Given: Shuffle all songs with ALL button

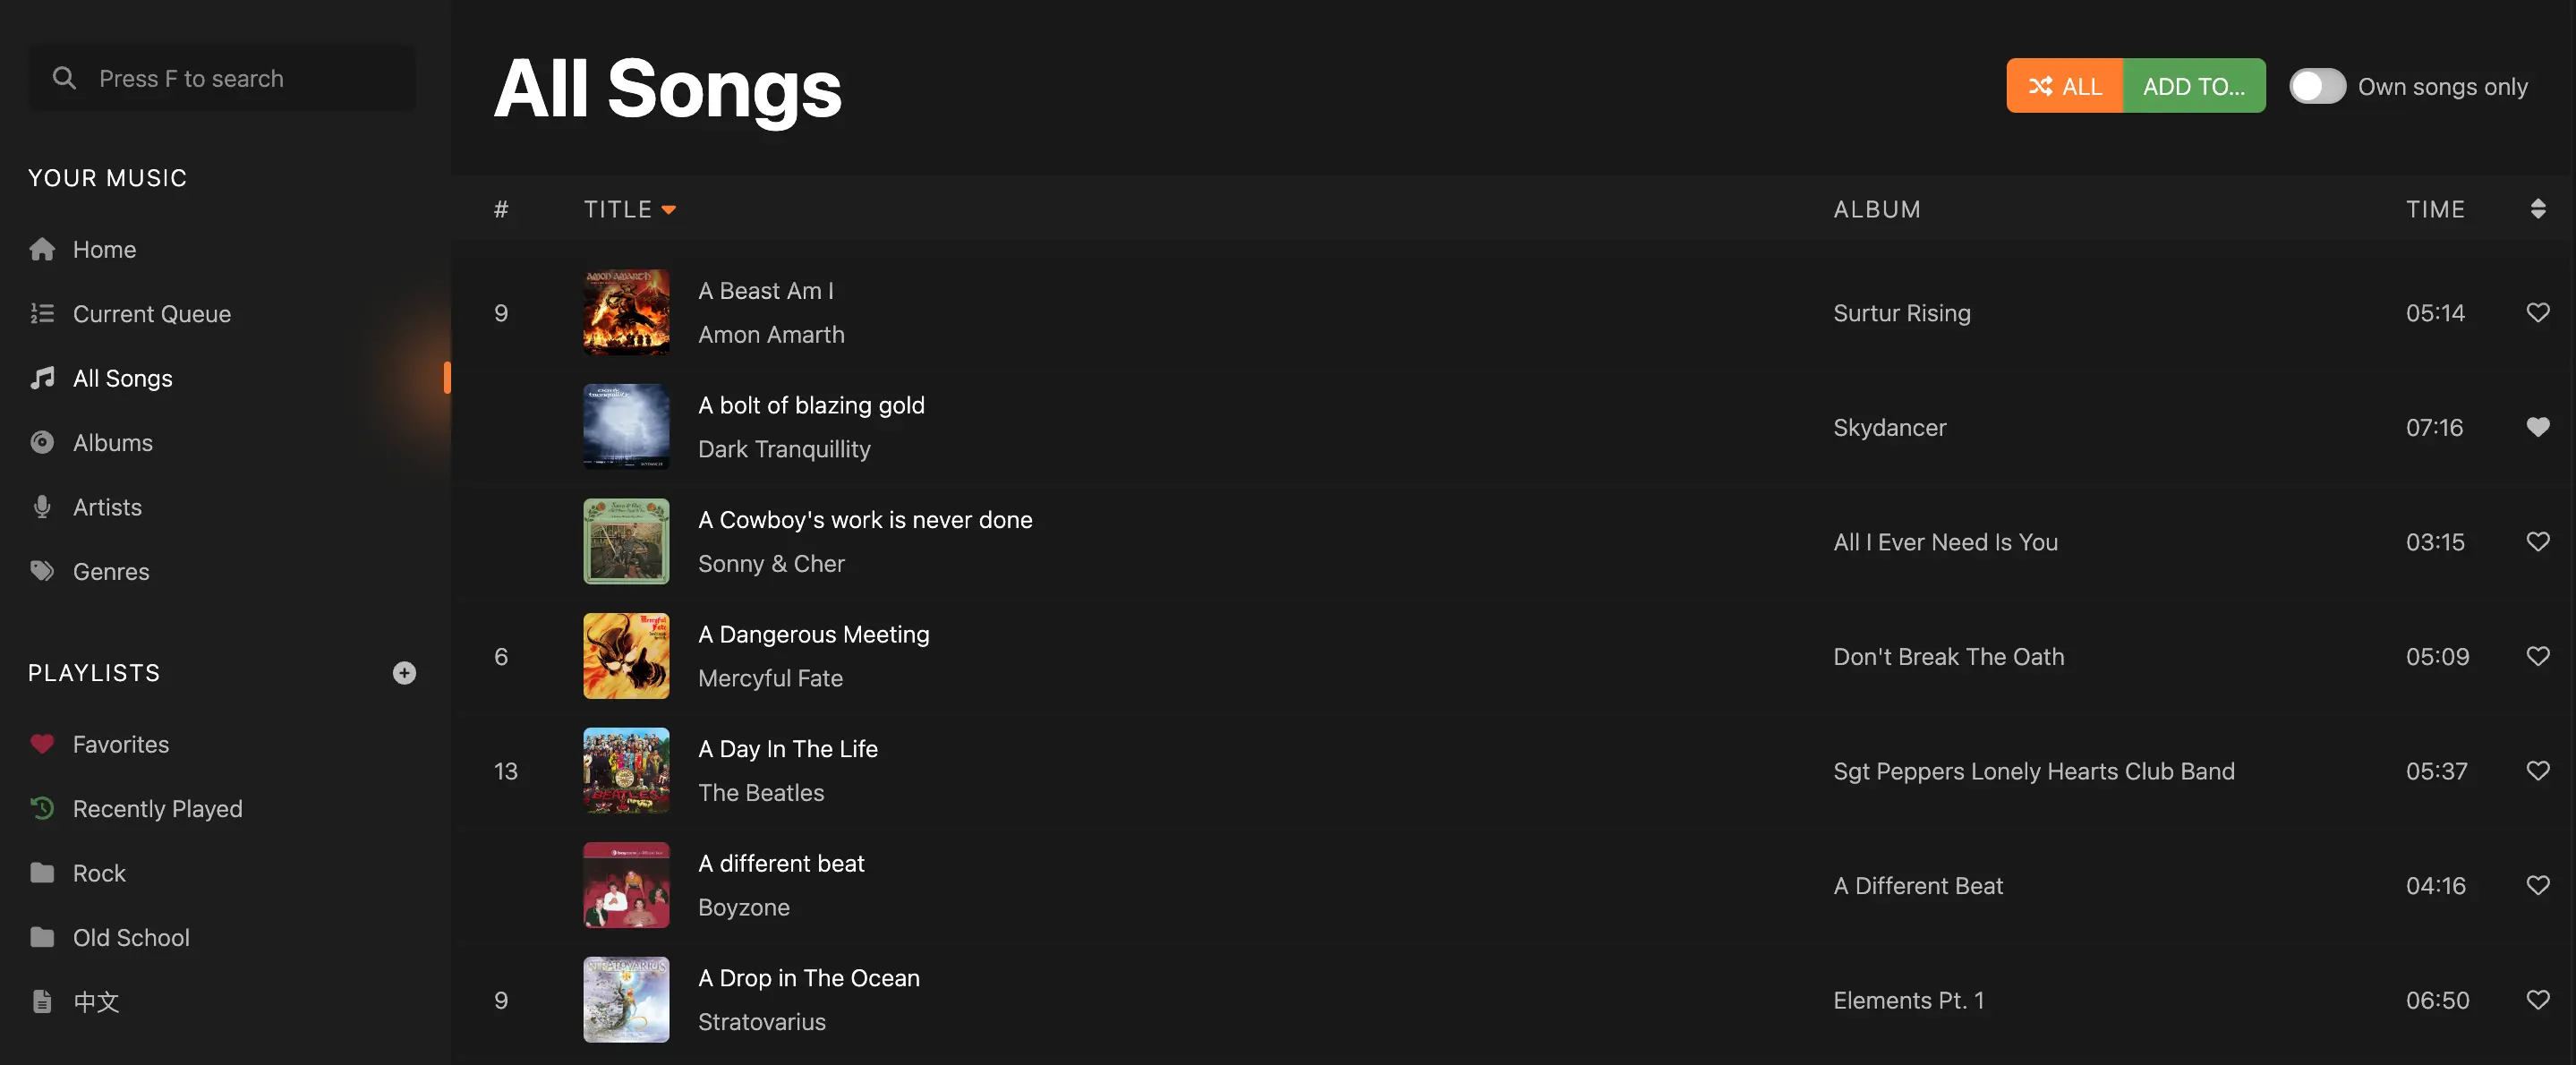Looking at the screenshot, I should click(x=2064, y=86).
